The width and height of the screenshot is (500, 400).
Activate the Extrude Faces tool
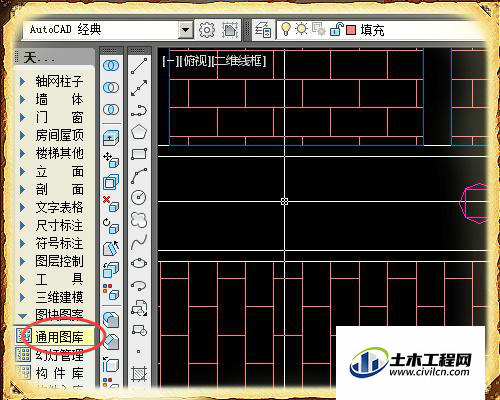pos(111,138)
